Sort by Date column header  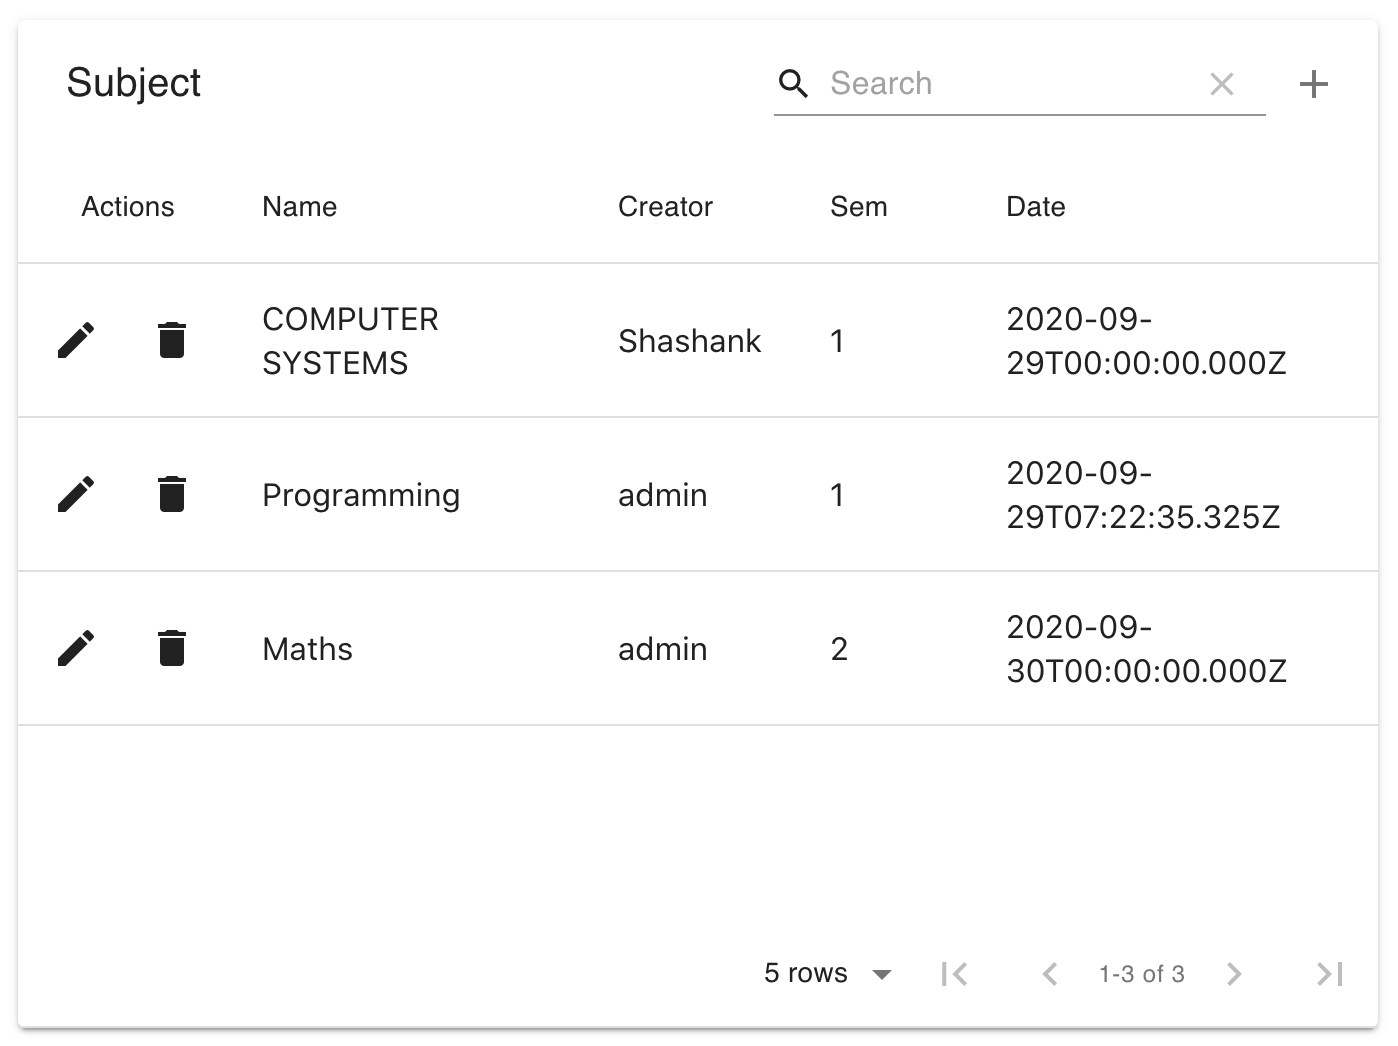(x=1036, y=207)
